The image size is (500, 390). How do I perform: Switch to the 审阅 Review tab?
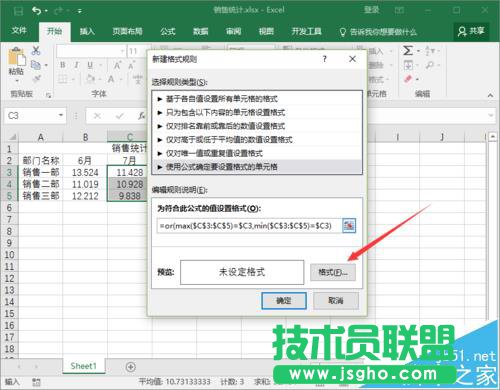click(233, 32)
